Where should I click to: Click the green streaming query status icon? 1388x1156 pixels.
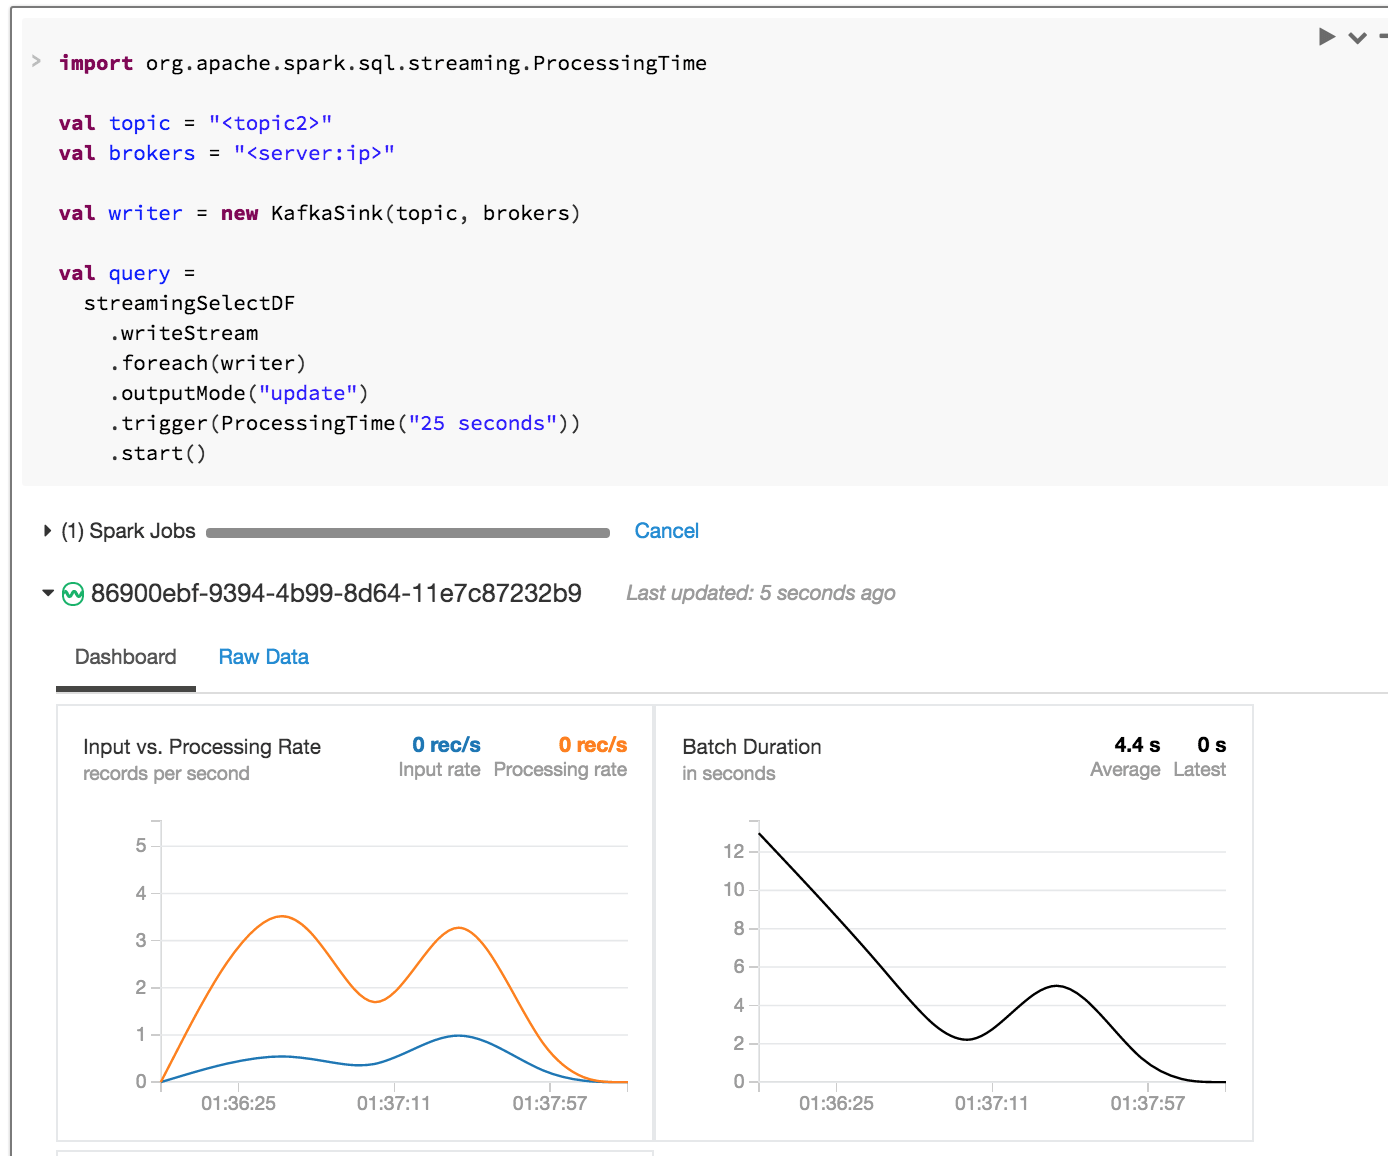pos(73,594)
